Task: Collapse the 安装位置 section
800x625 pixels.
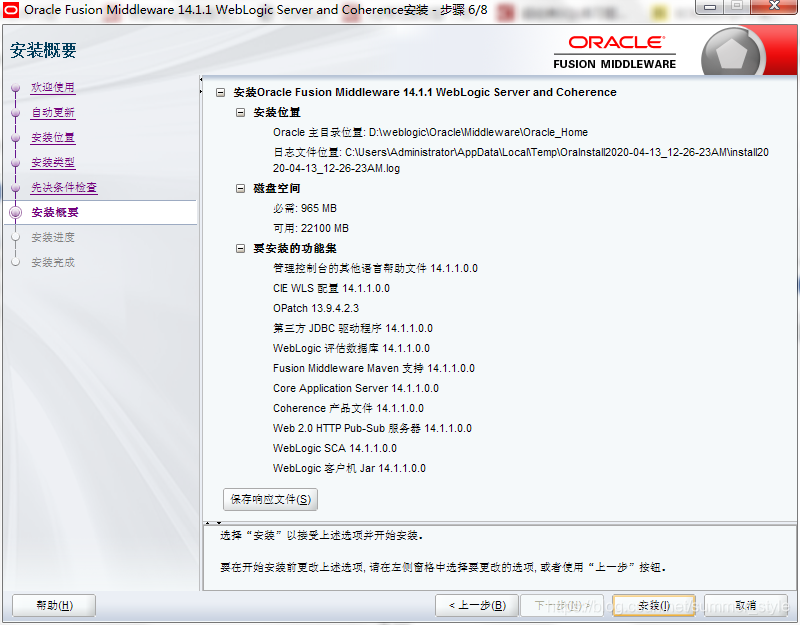Action: click(x=240, y=112)
